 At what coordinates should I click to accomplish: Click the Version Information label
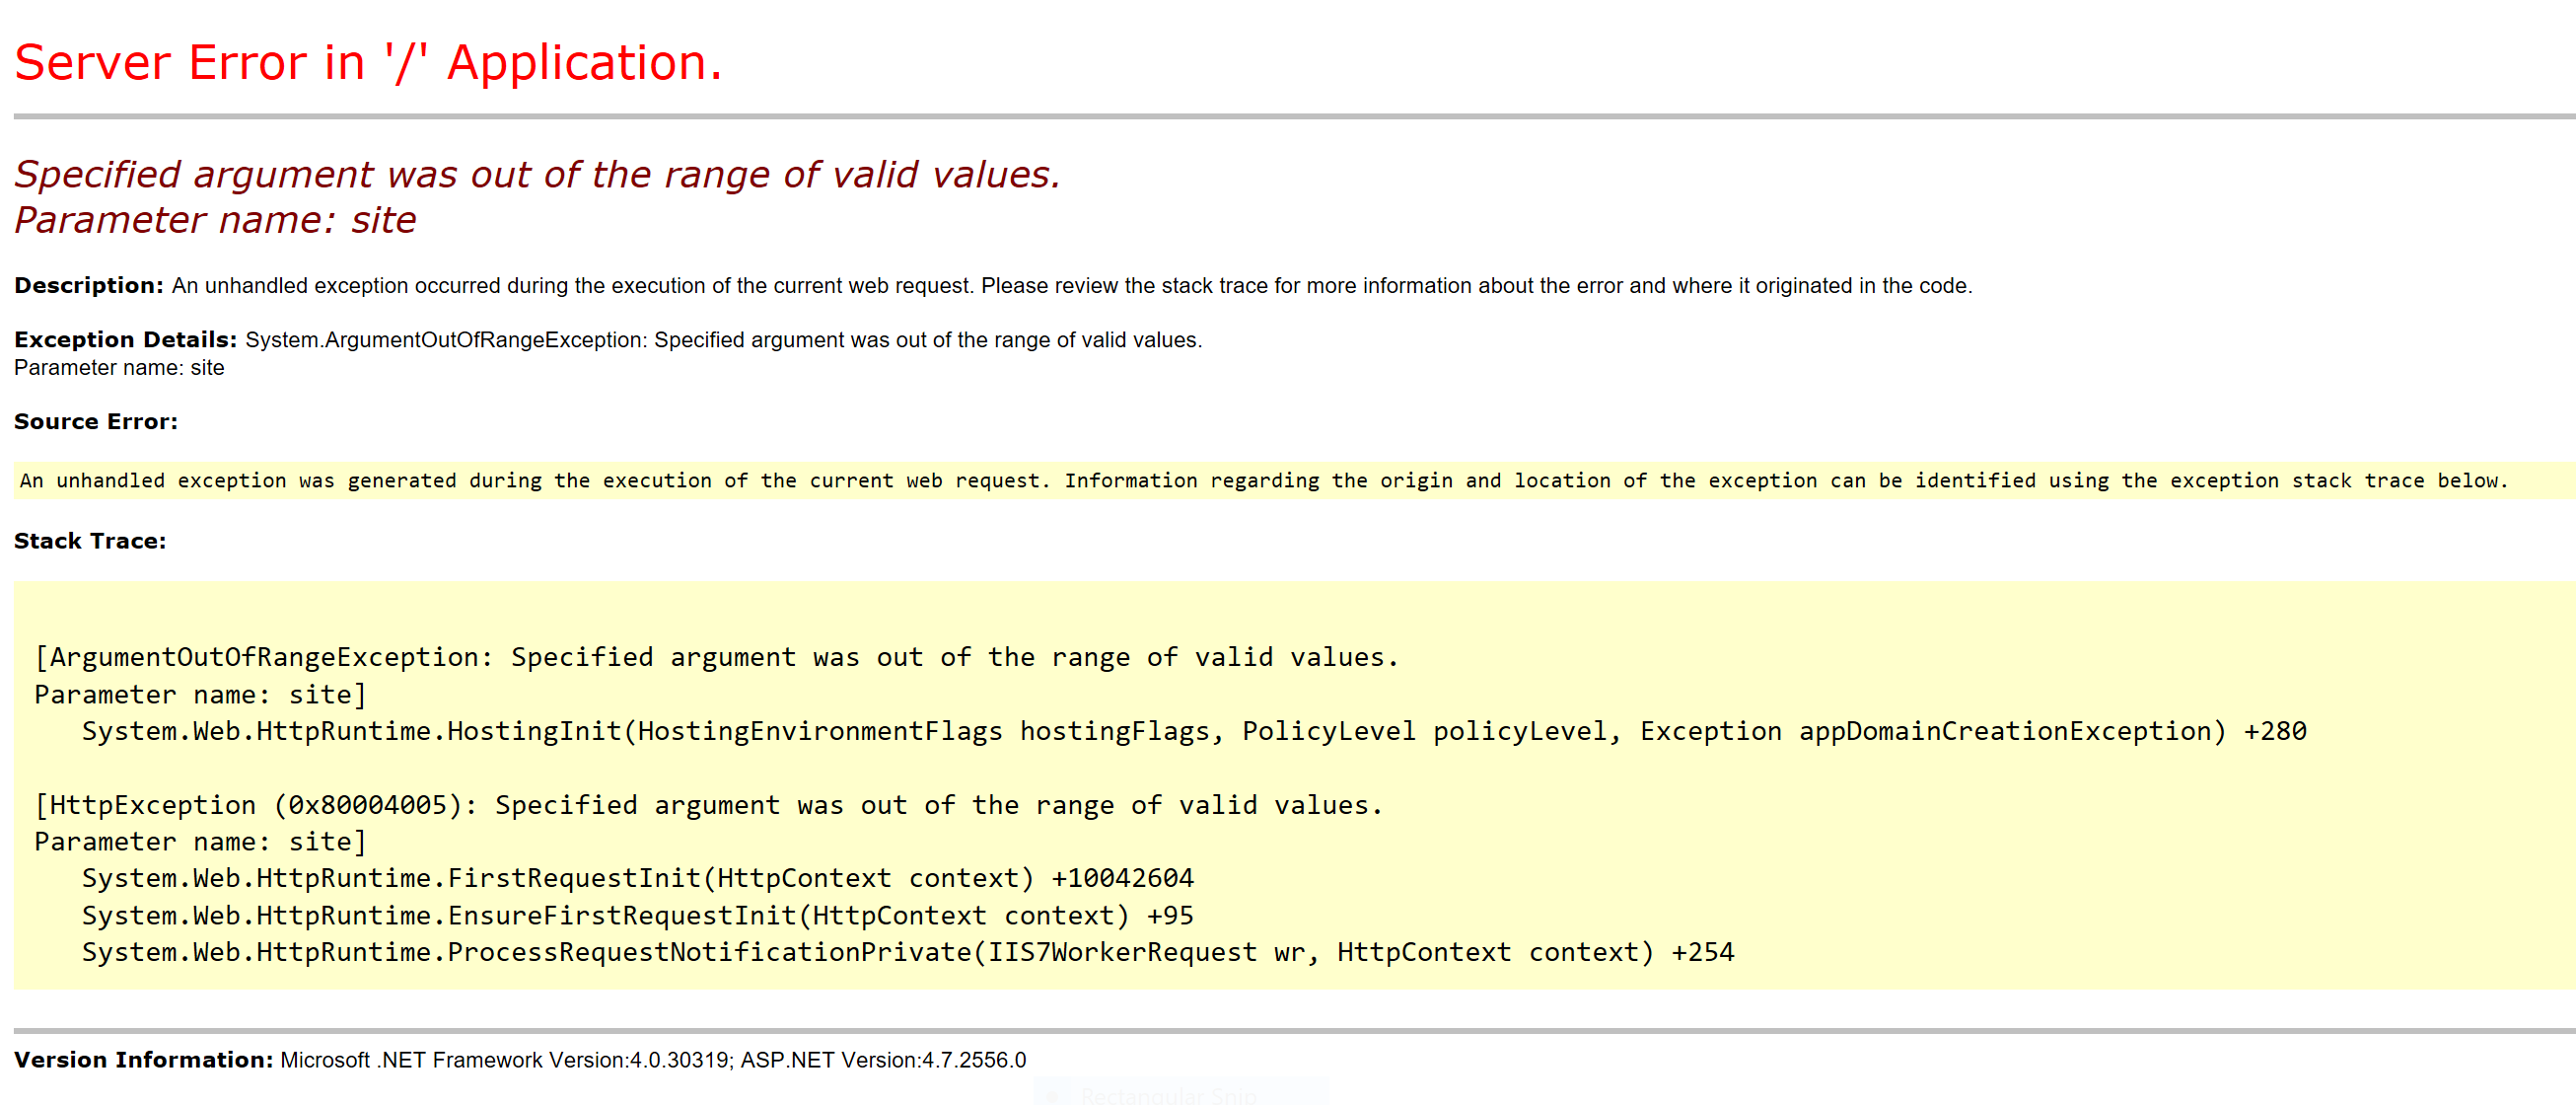click(143, 1060)
